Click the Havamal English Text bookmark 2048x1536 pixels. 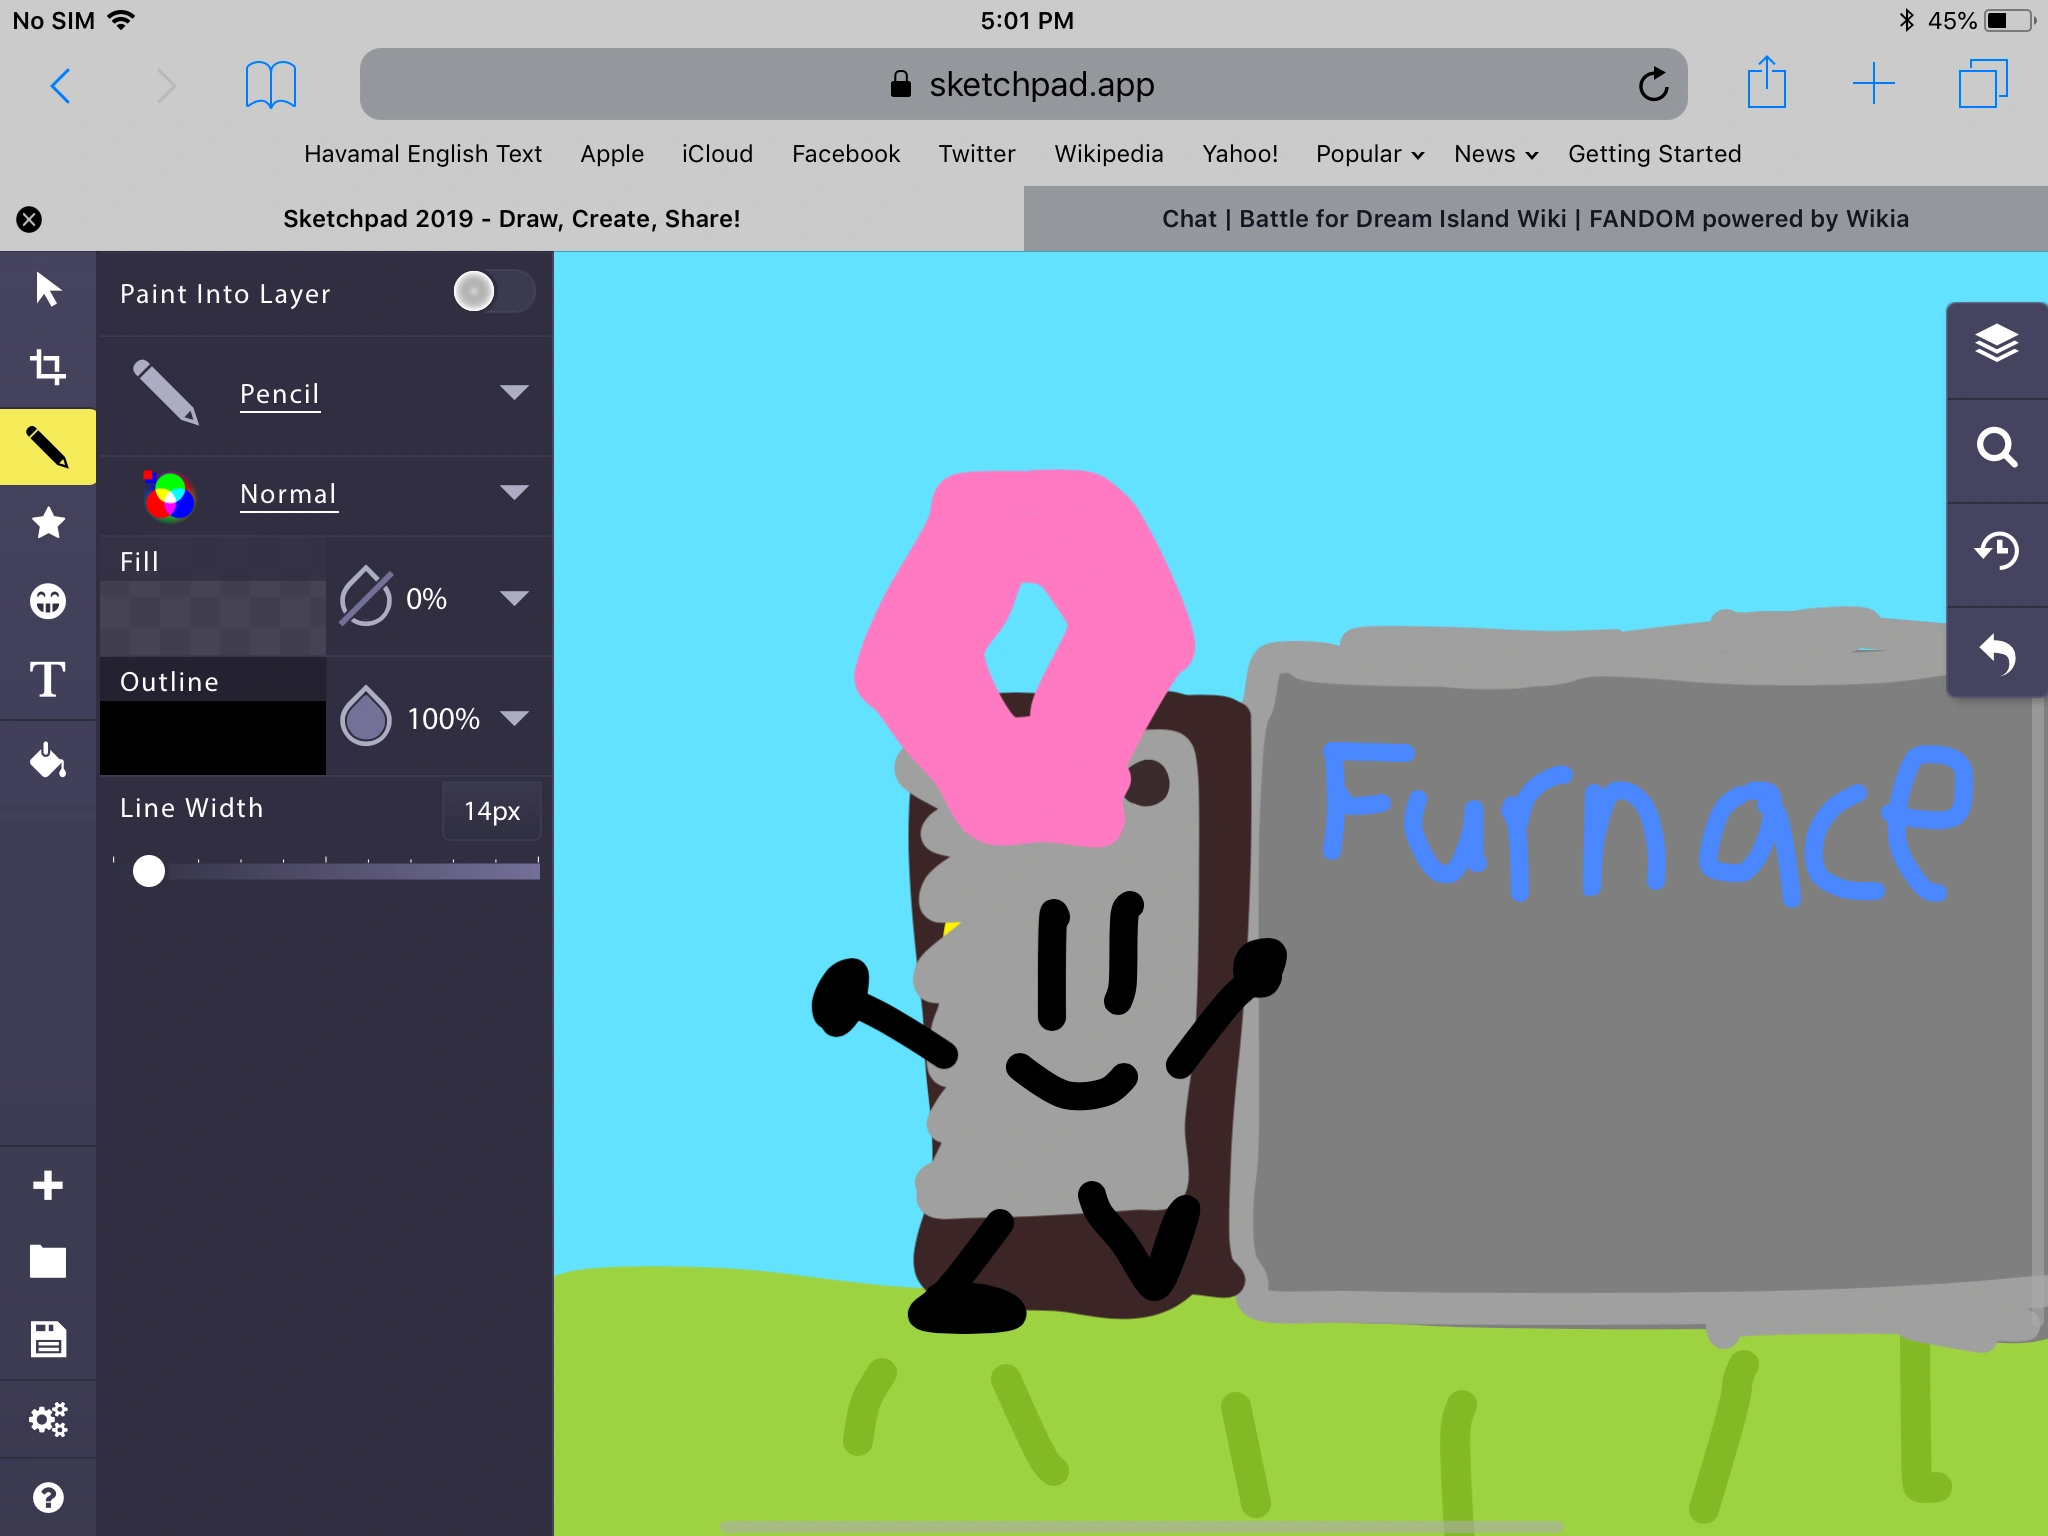[x=422, y=154]
